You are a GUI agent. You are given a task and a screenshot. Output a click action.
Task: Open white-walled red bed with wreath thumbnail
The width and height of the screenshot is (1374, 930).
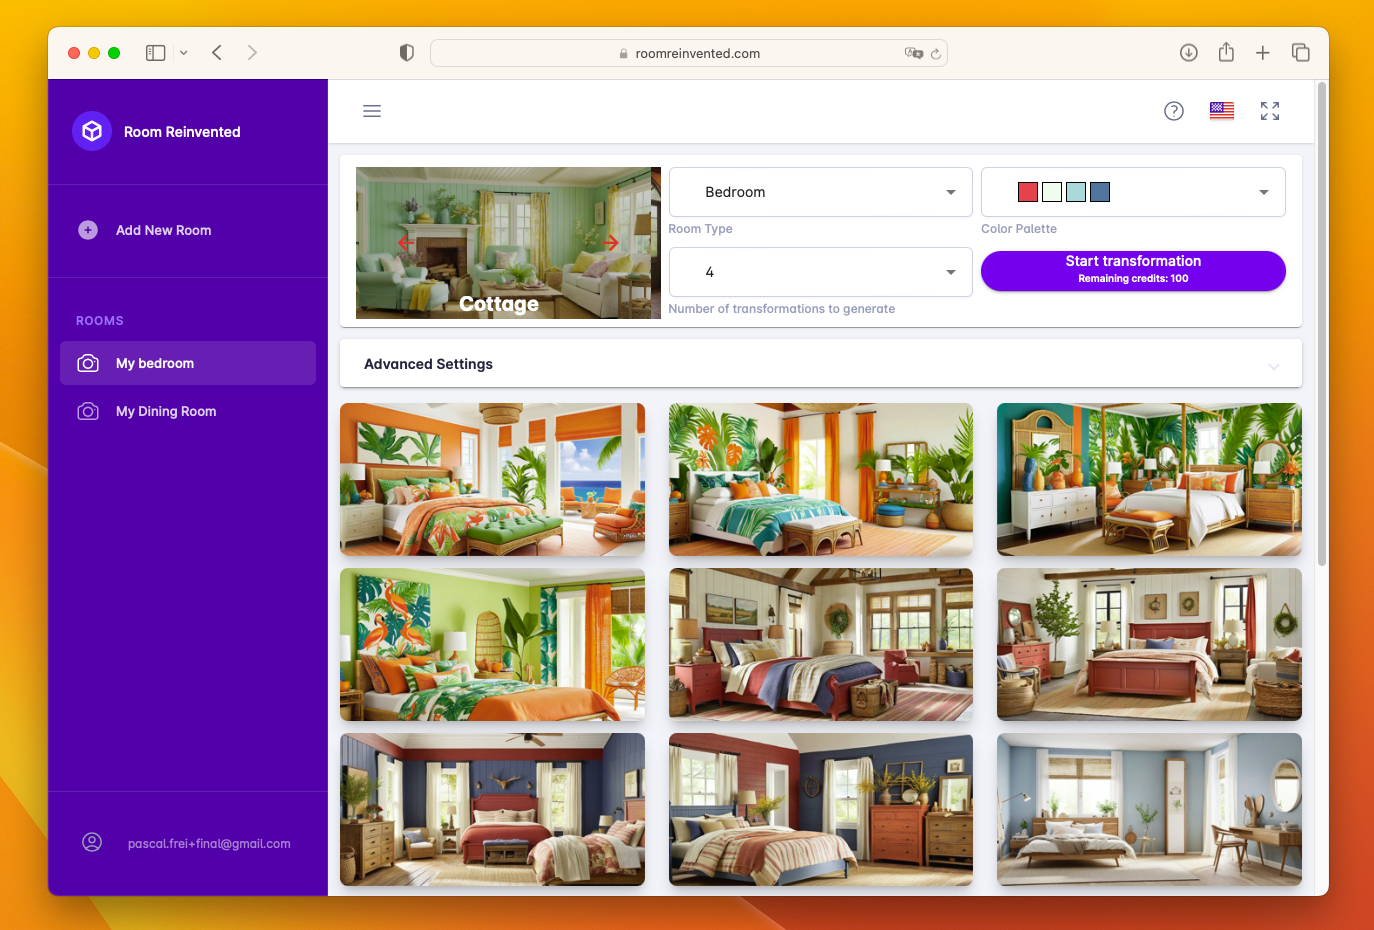pos(1149,645)
